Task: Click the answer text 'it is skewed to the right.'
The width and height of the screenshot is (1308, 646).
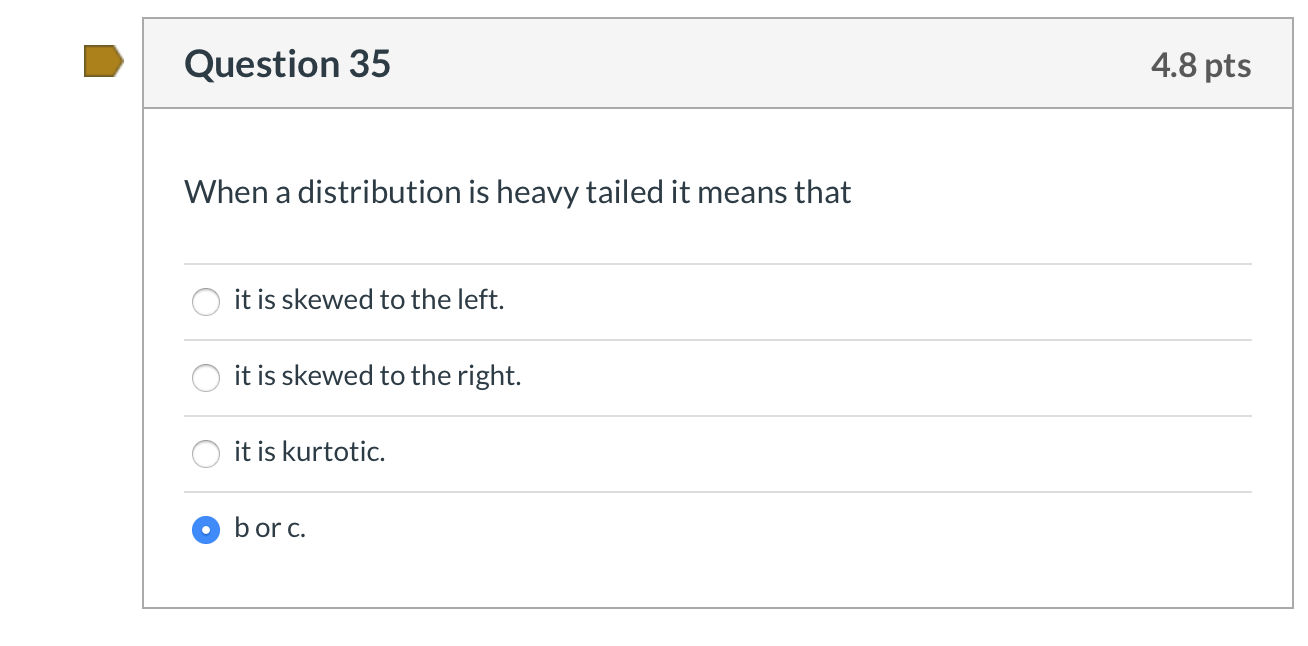Action: pyautogui.click(x=377, y=376)
